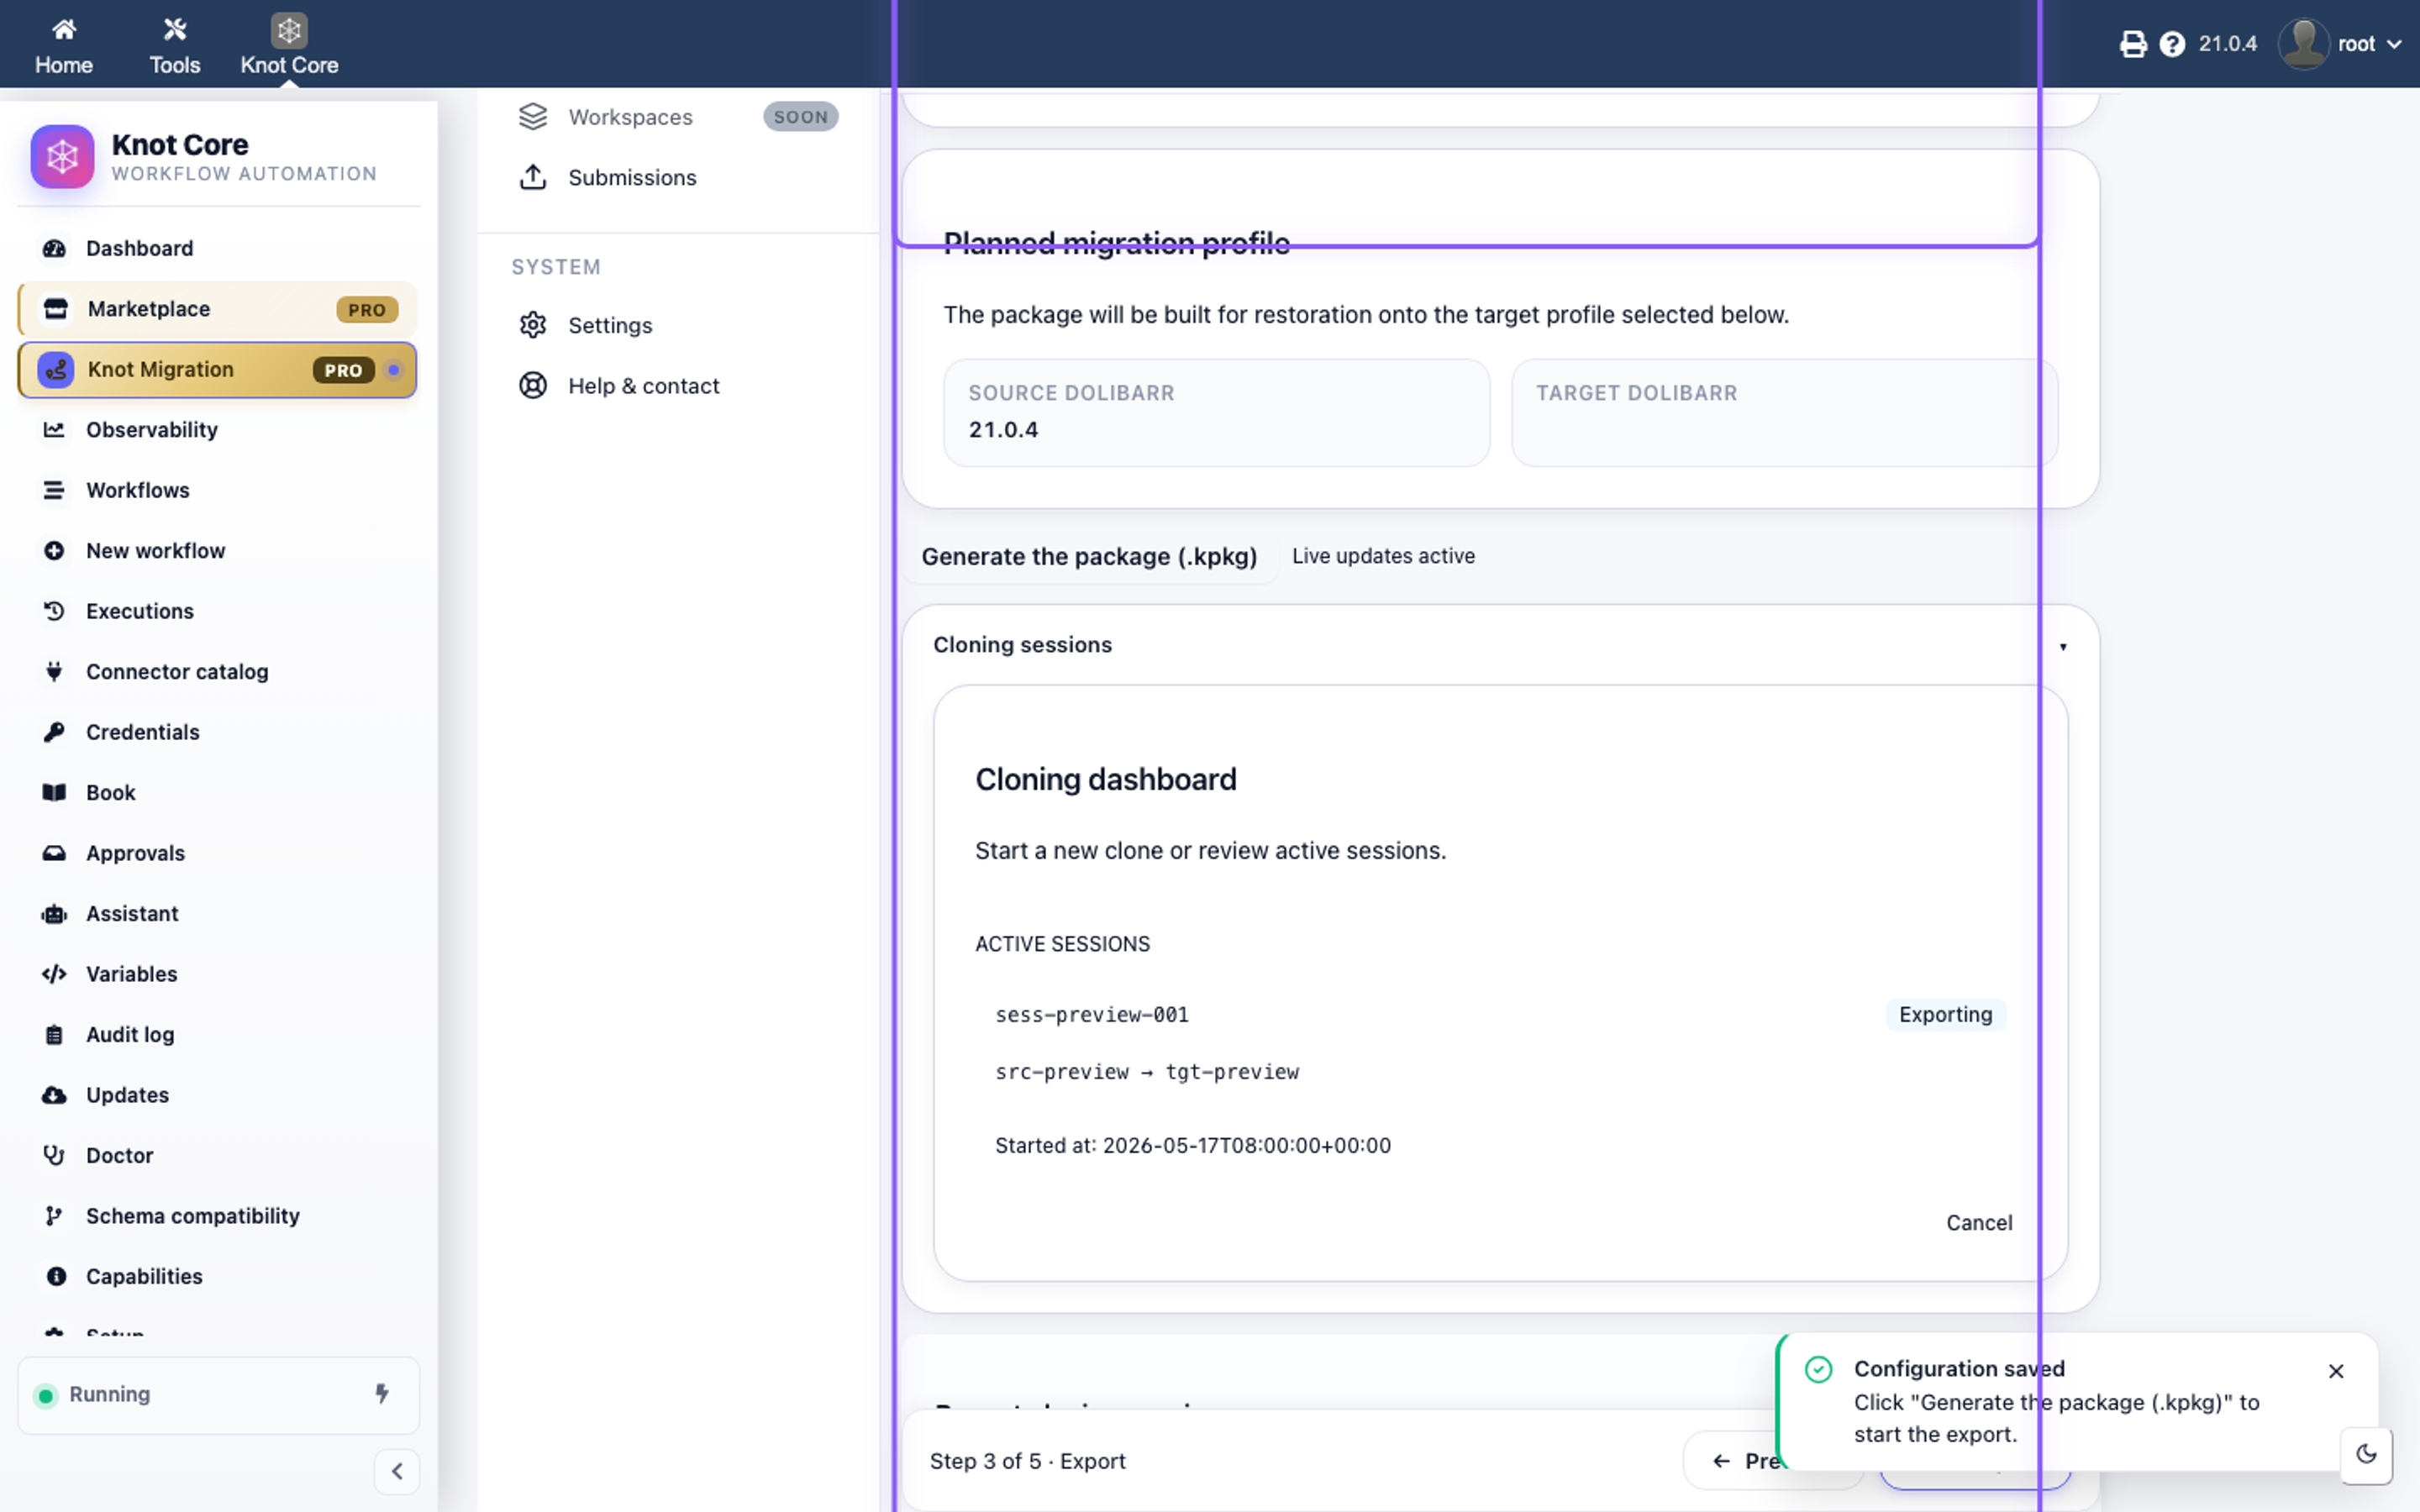Image resolution: width=2420 pixels, height=1512 pixels.
Task: Click the Assistant robot icon
Action: tap(54, 914)
